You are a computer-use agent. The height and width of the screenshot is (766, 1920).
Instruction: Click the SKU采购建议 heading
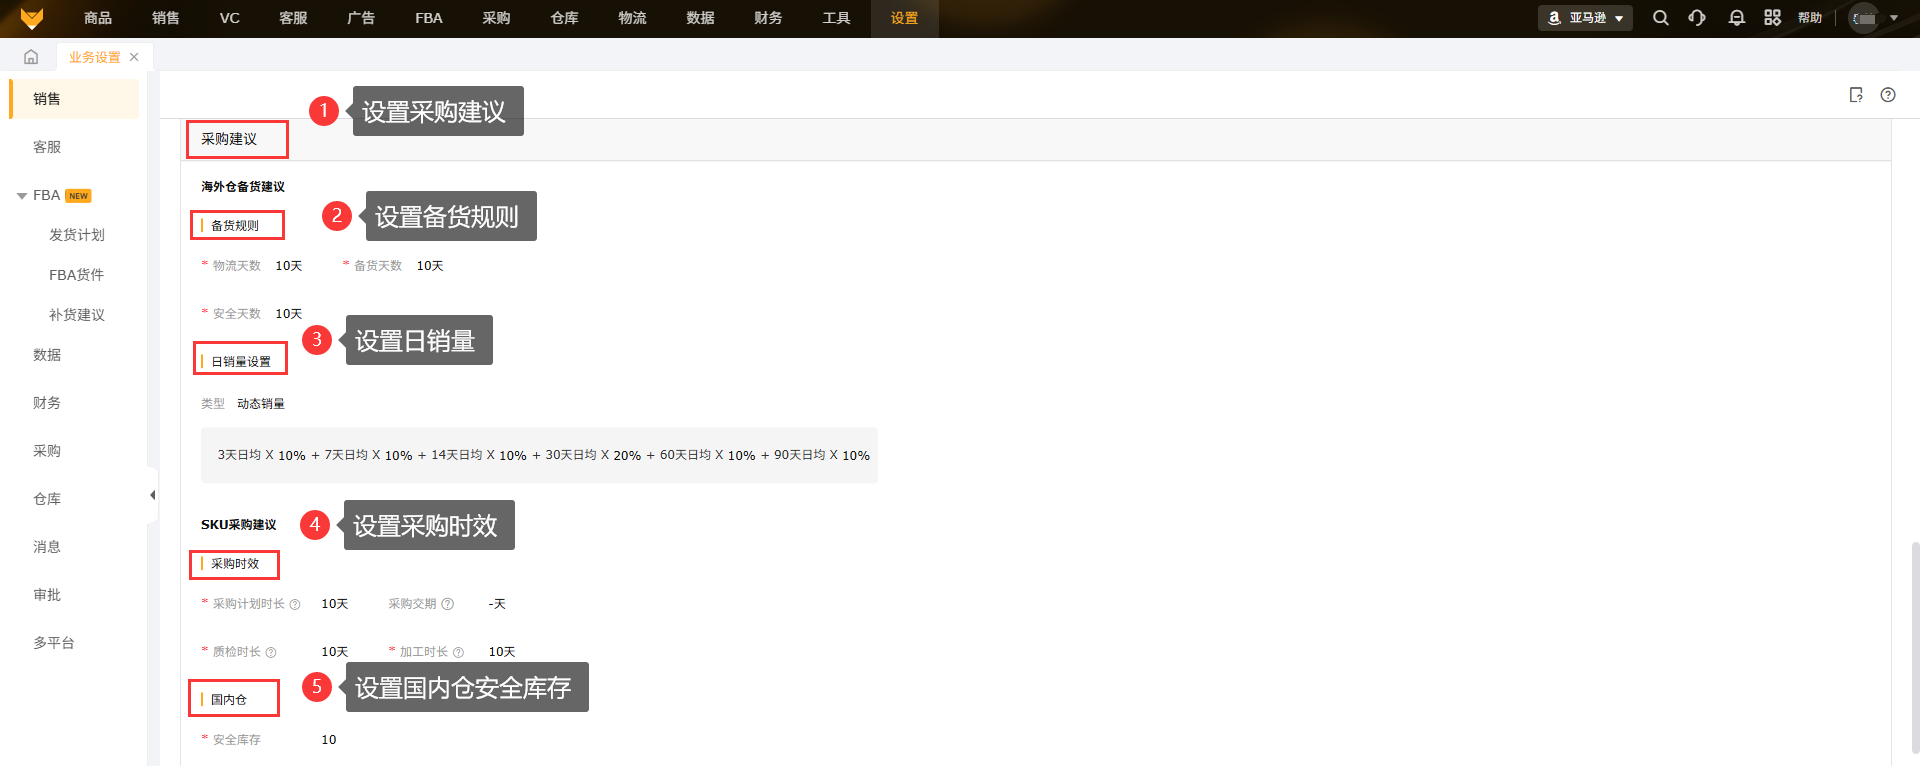click(x=239, y=525)
